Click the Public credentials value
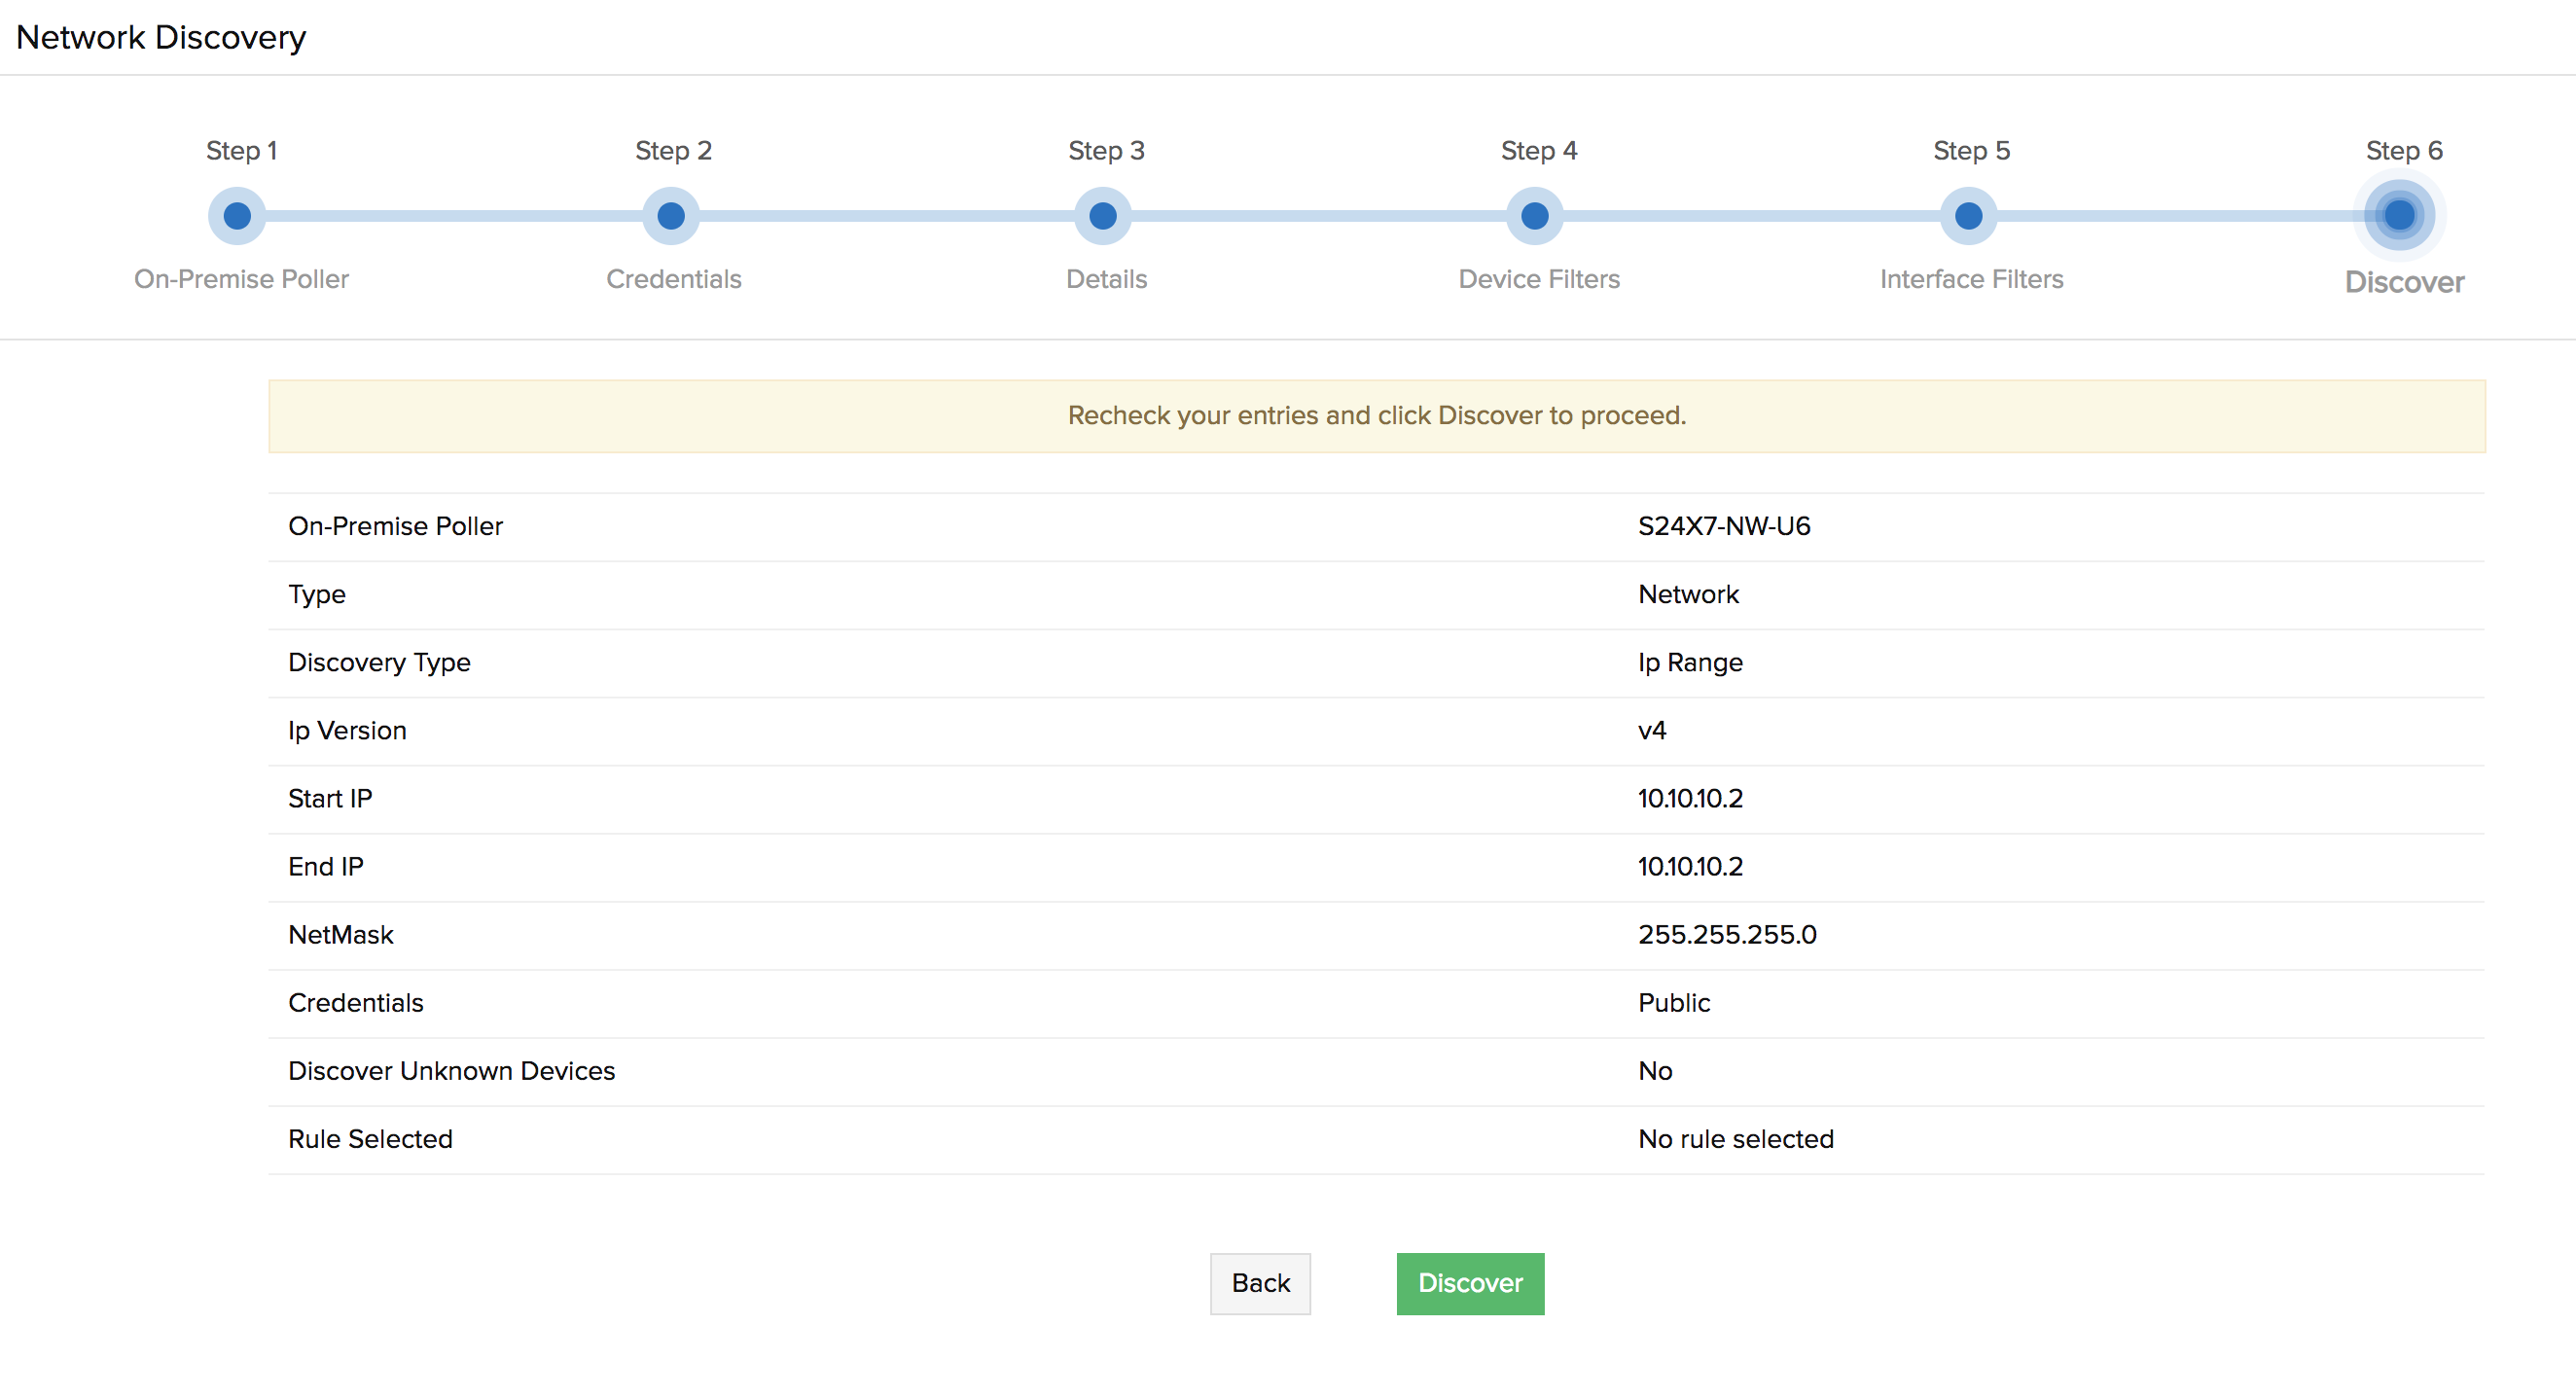This screenshot has width=2576, height=1397. [1673, 1002]
